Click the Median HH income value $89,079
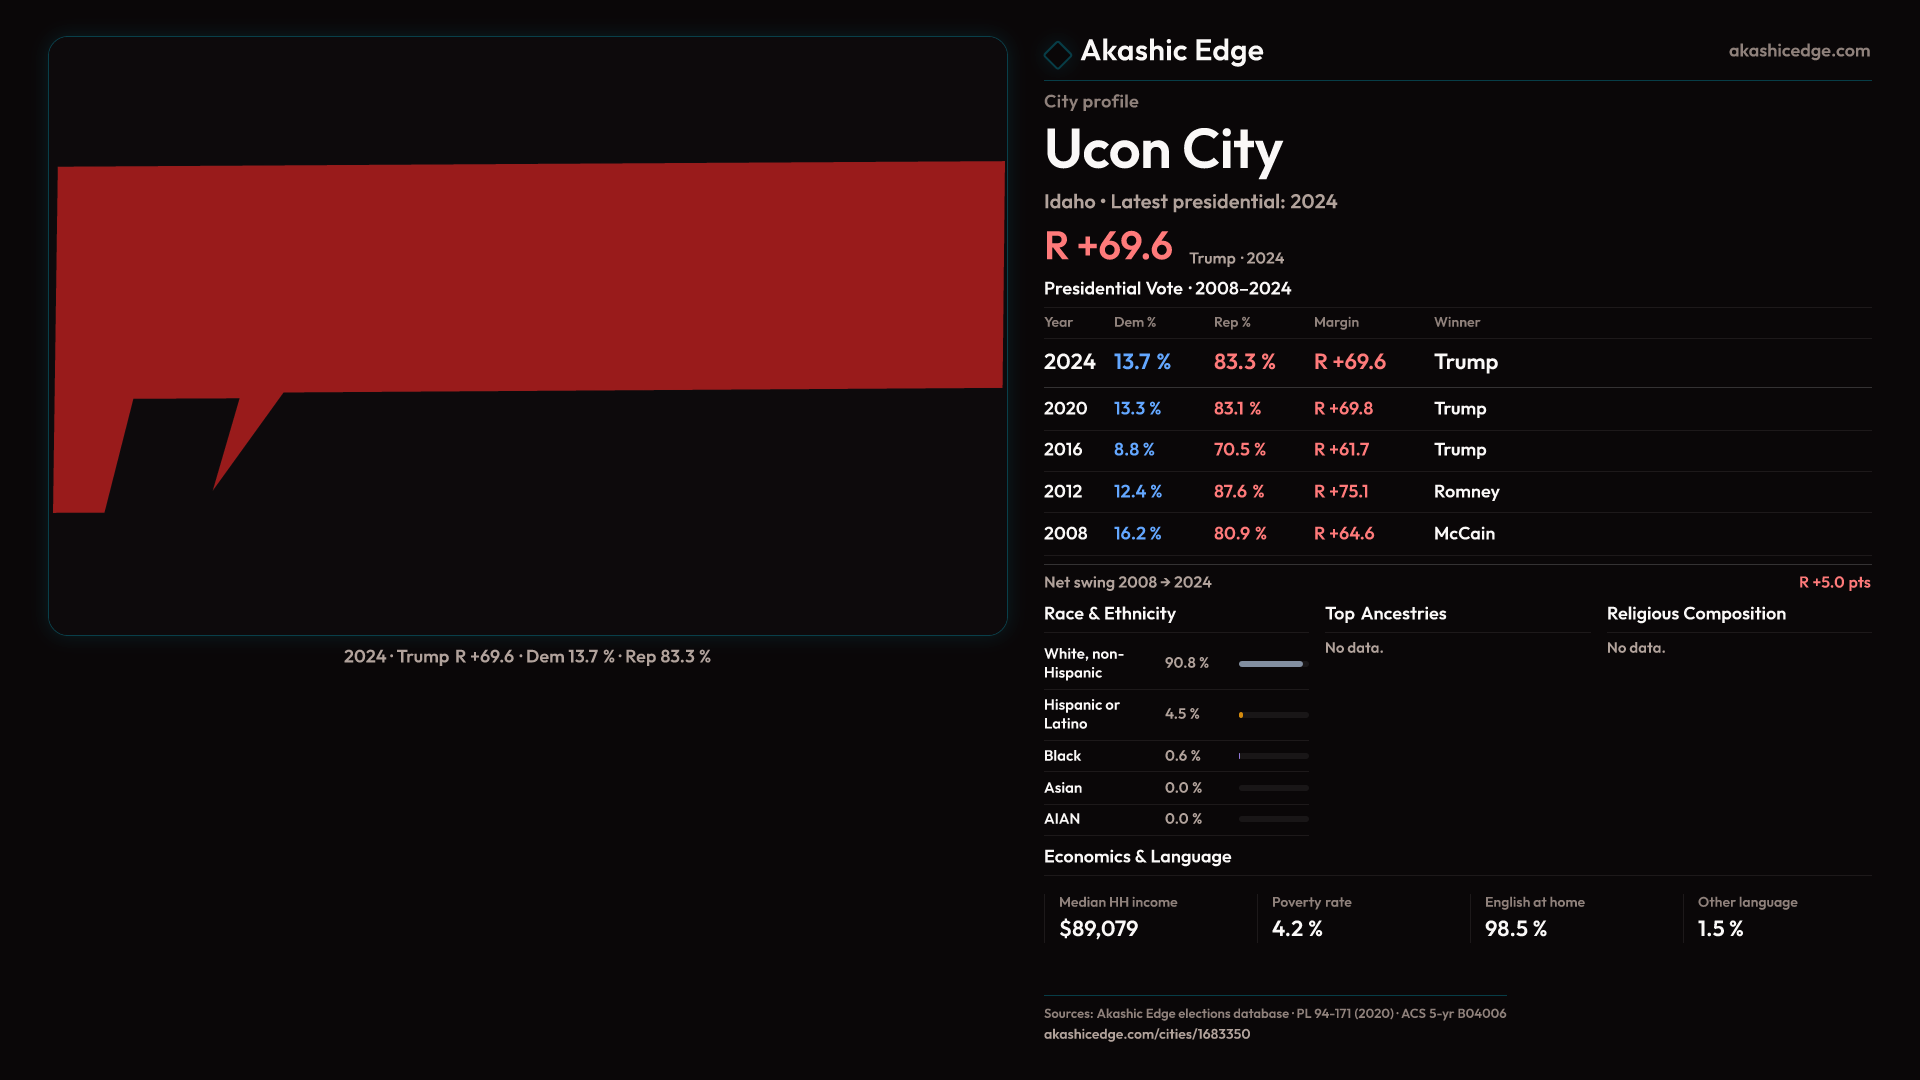Image resolution: width=1920 pixels, height=1080 pixels. click(x=1098, y=929)
